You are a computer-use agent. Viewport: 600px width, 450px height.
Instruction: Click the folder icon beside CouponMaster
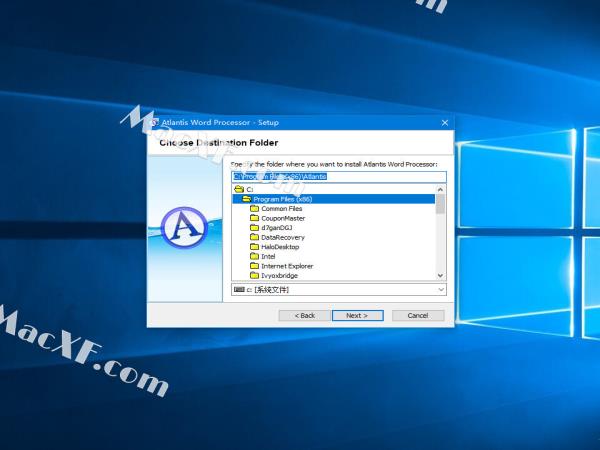(x=254, y=218)
